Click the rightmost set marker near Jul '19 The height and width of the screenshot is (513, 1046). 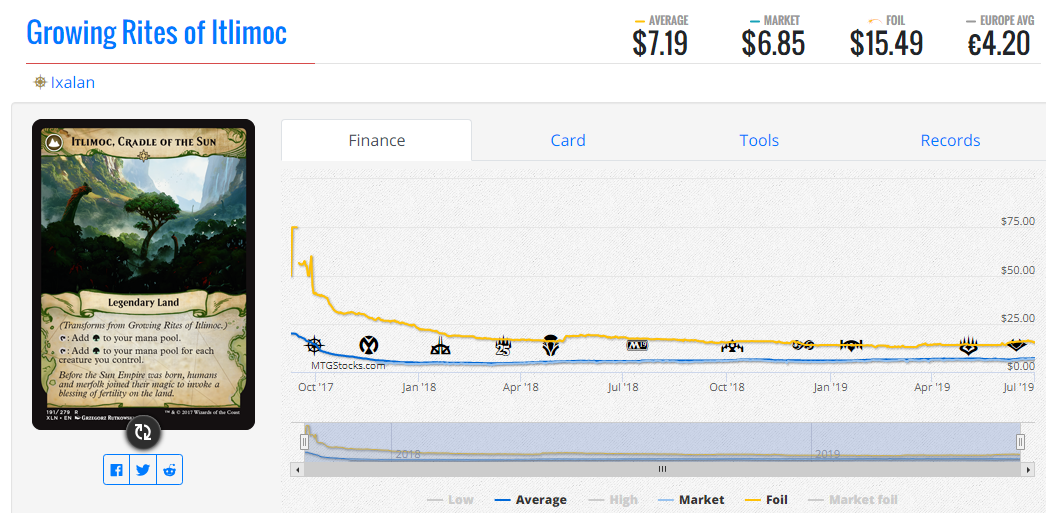pos(1017,345)
